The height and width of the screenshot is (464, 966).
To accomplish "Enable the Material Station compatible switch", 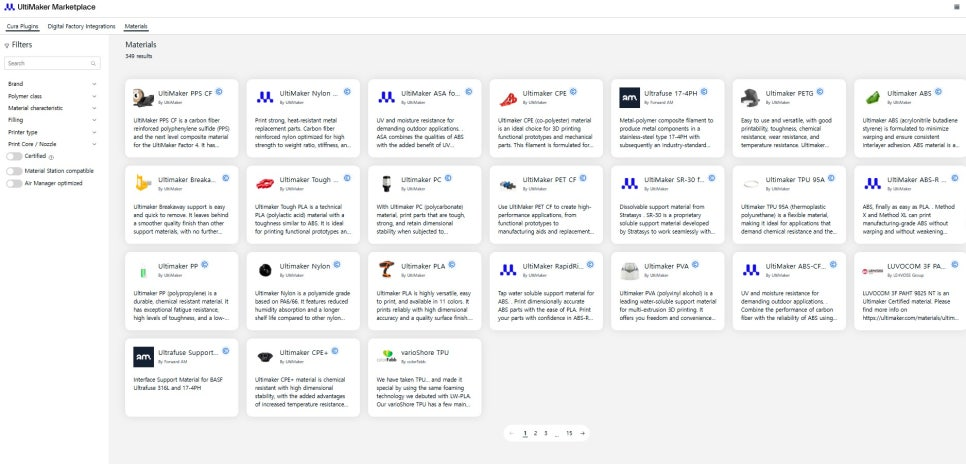I will point(14,171).
